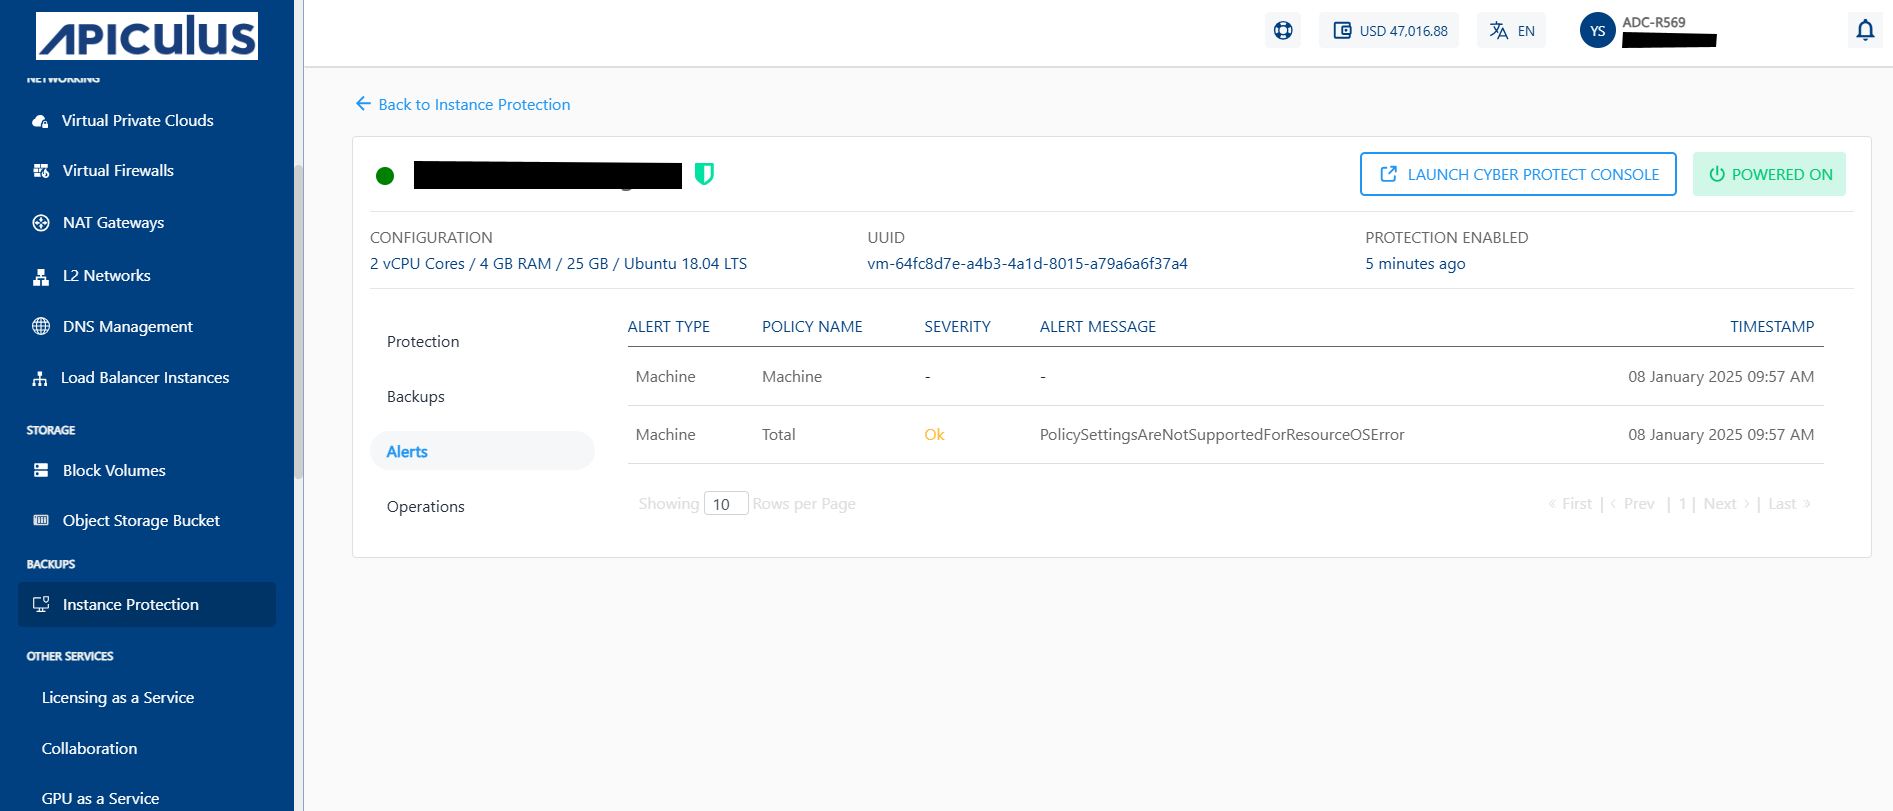Viewport: 1893px width, 811px height.
Task: Open the support lifebuoy icon
Action: click(1283, 30)
